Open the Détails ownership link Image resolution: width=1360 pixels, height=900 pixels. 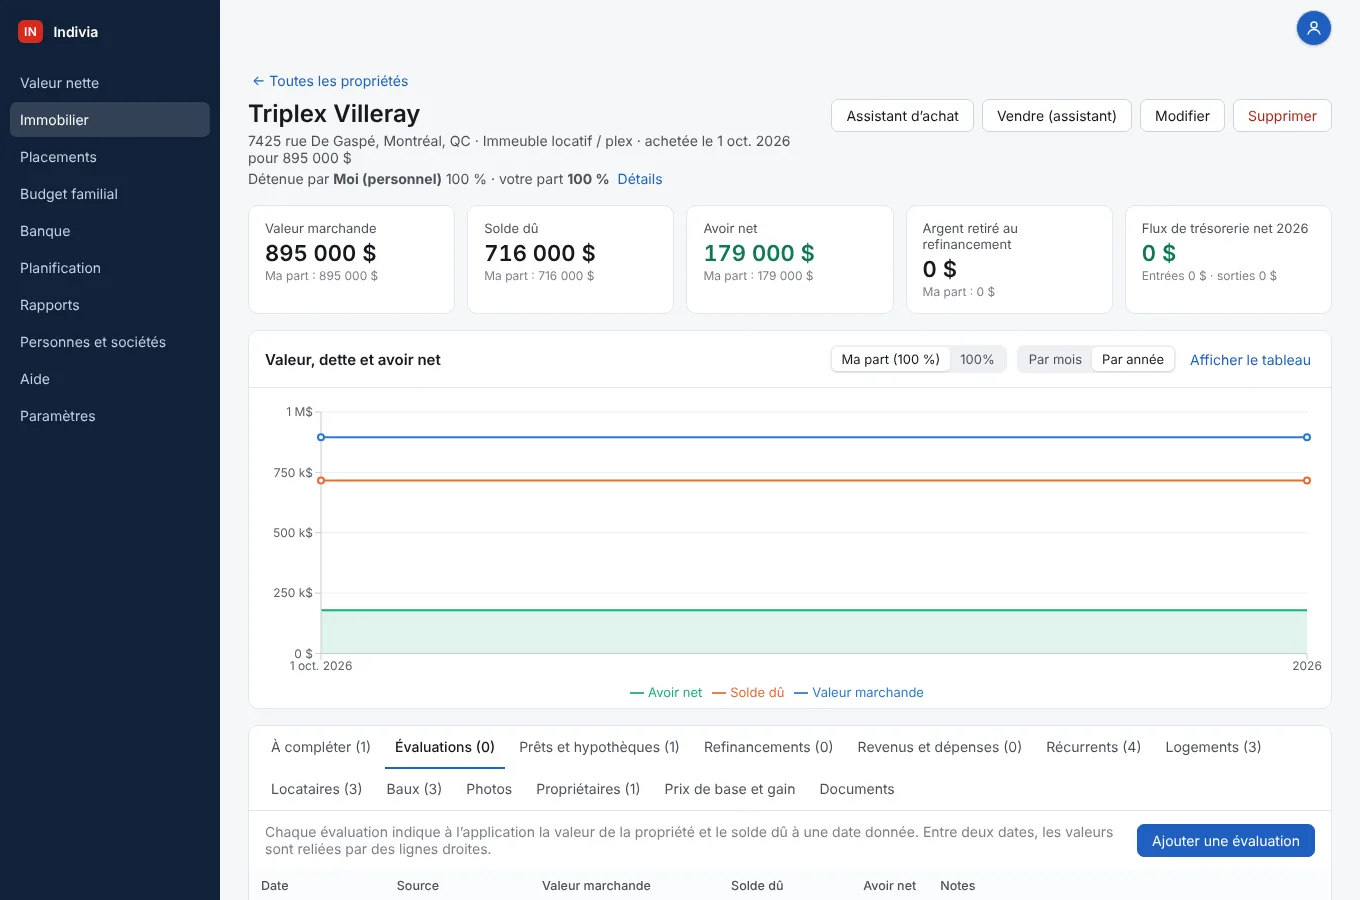coord(640,179)
